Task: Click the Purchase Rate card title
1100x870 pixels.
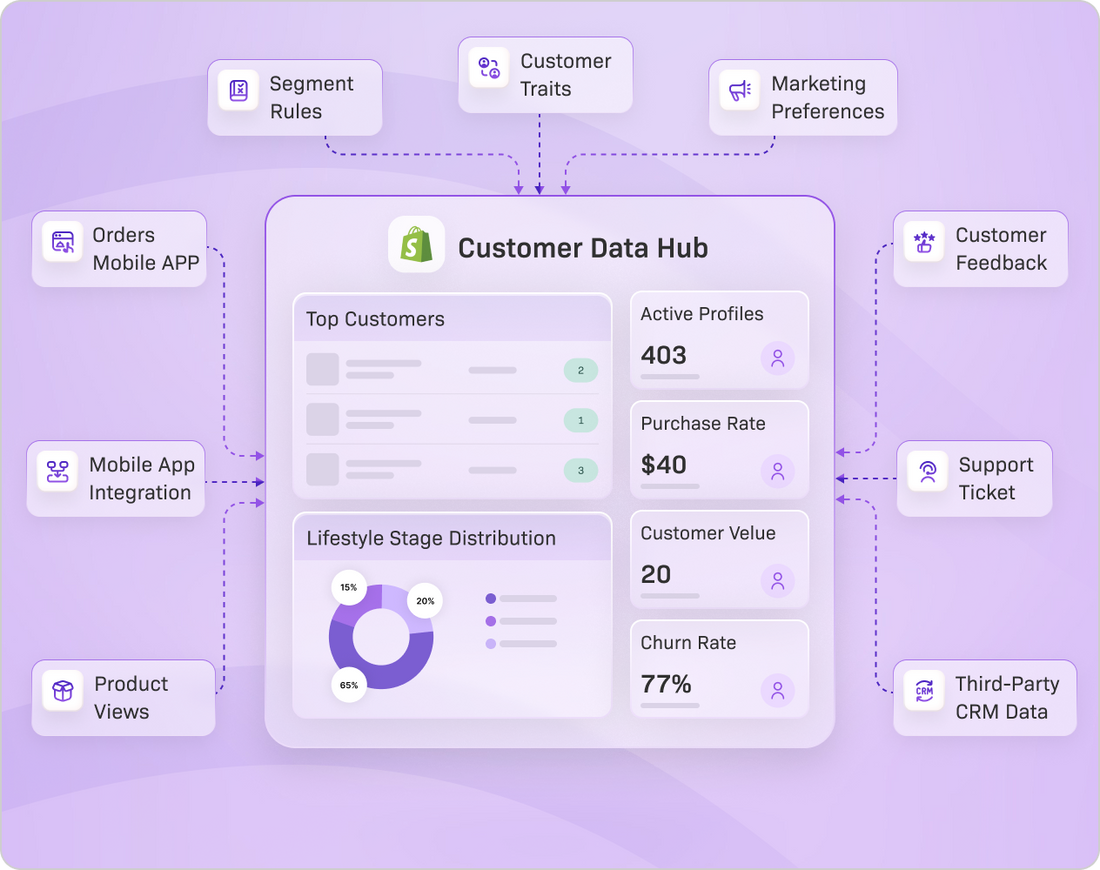Action: click(703, 423)
